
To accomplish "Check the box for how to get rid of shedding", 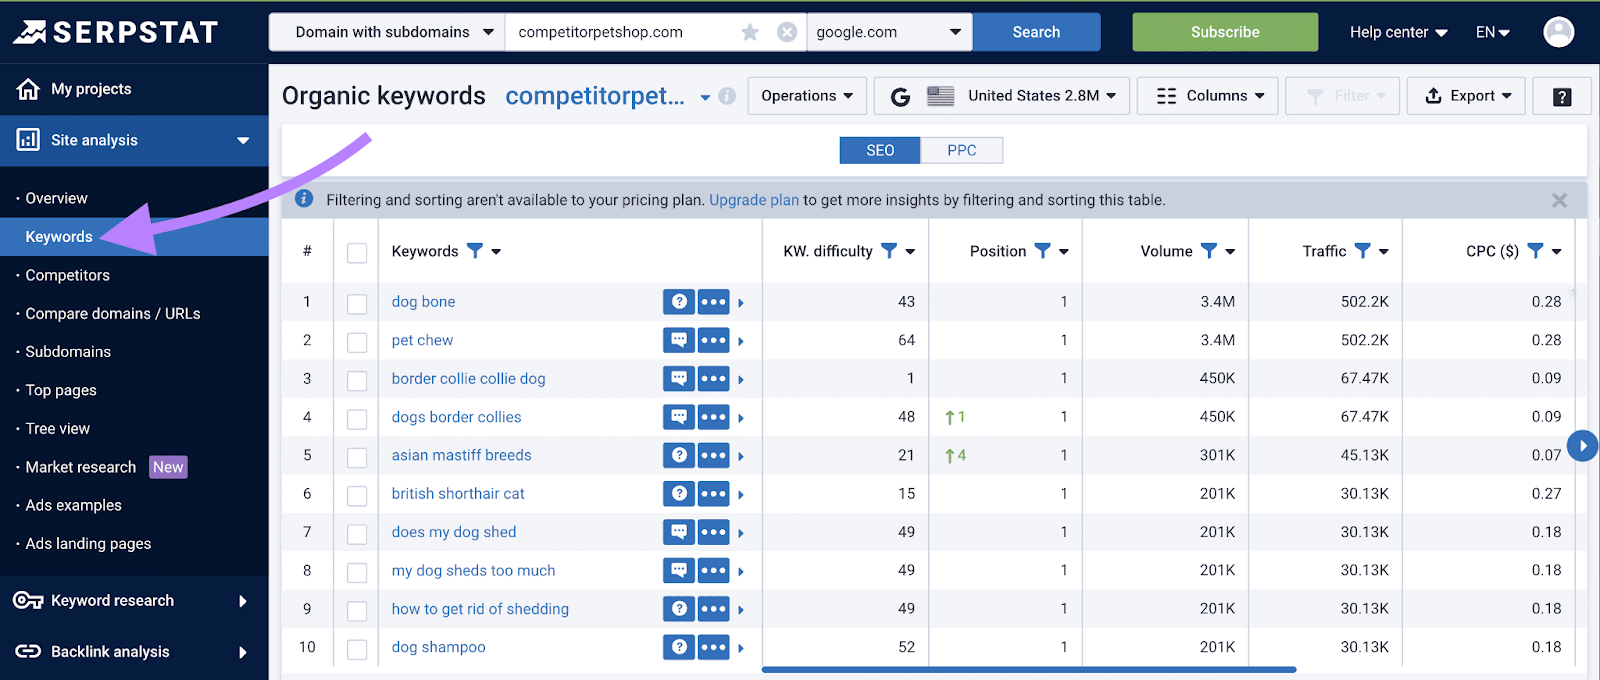I will pyautogui.click(x=357, y=610).
